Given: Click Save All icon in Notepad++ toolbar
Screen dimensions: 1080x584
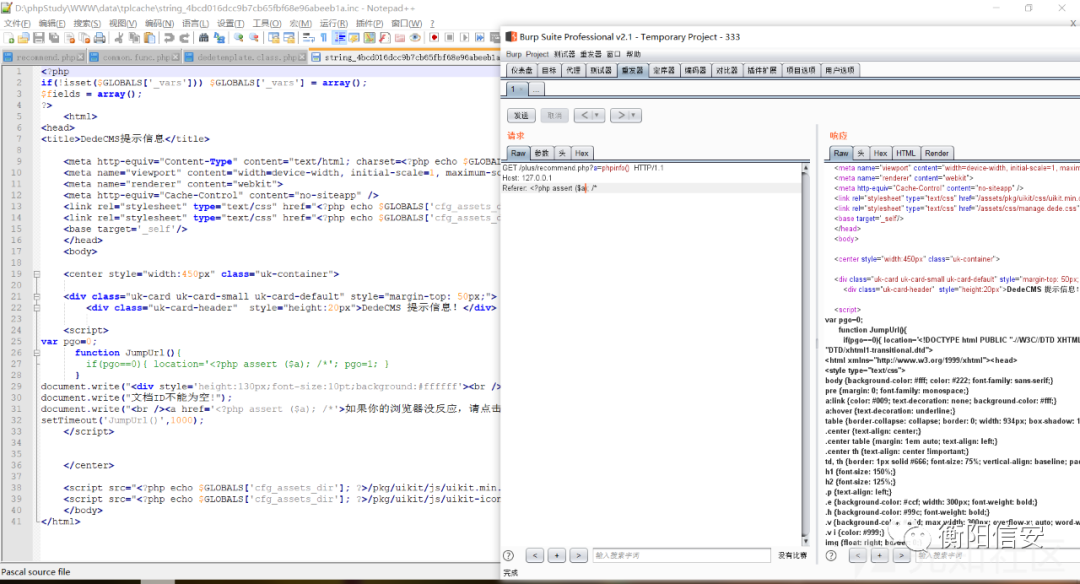Looking at the screenshot, I should click(54, 38).
